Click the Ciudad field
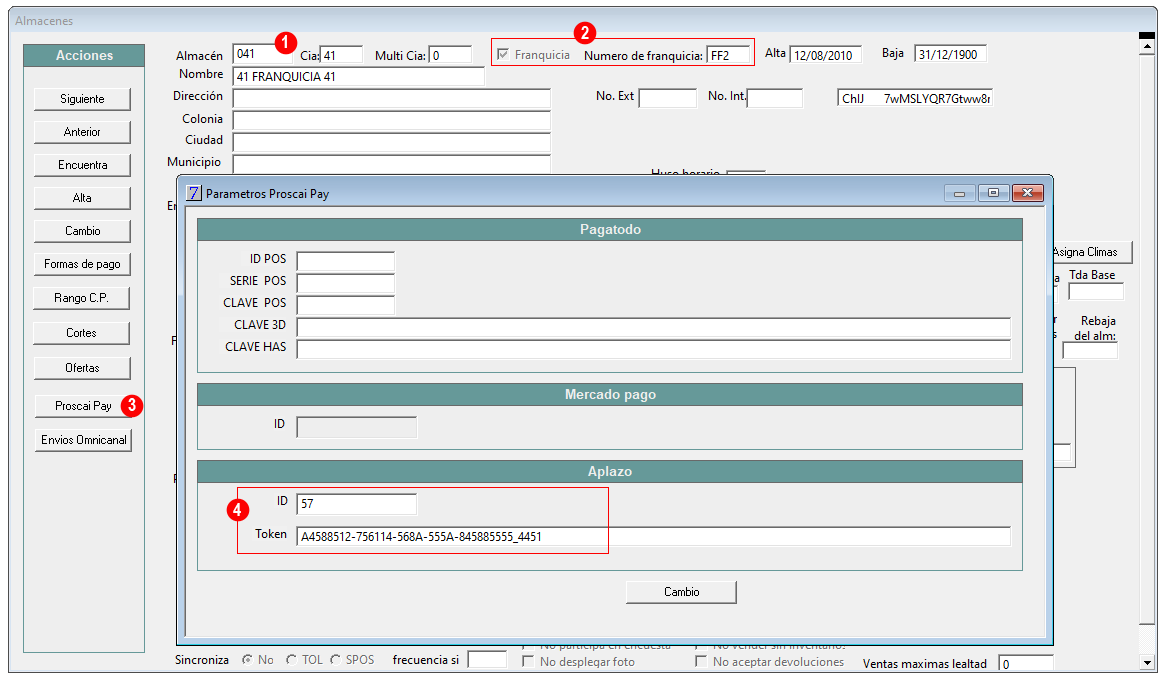Image resolution: width=1165 pixels, height=681 pixels. tap(392, 142)
